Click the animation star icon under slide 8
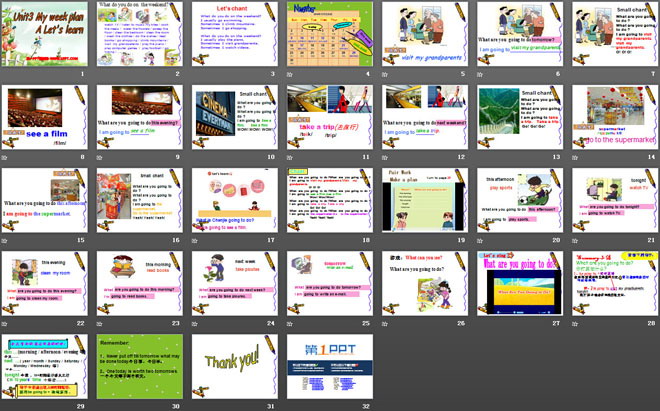Viewport: 660px width, 411px height. pyautogui.click(x=4, y=157)
